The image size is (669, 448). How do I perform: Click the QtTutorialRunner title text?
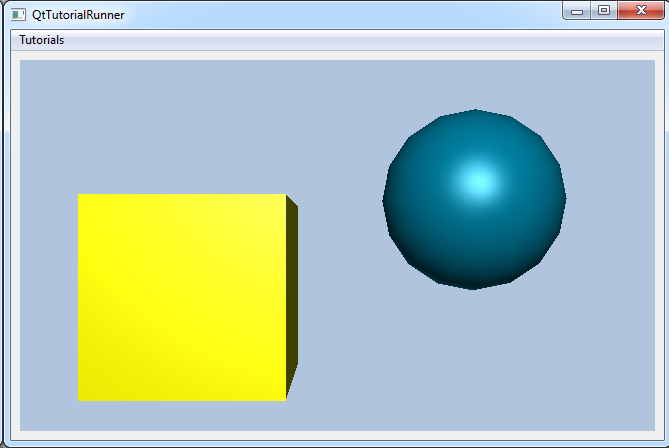[78, 15]
